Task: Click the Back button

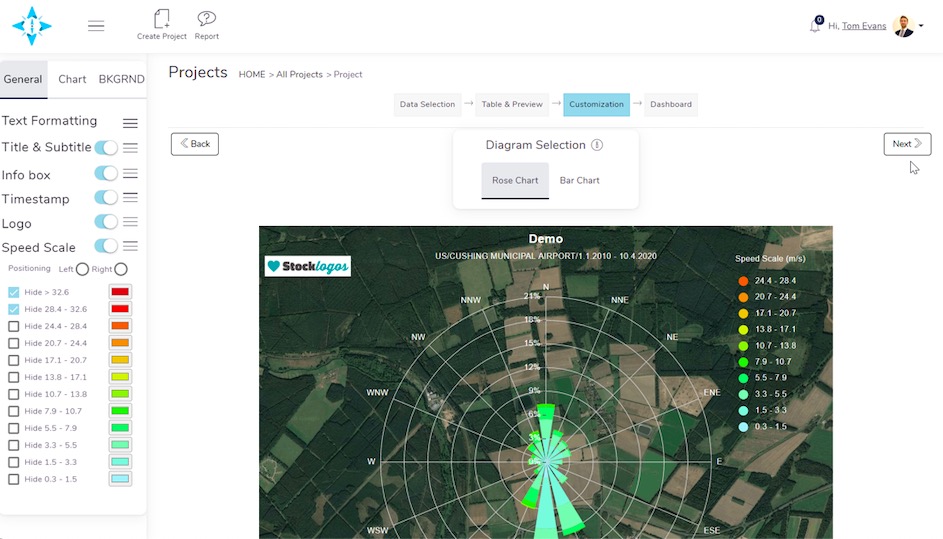Action: point(195,144)
